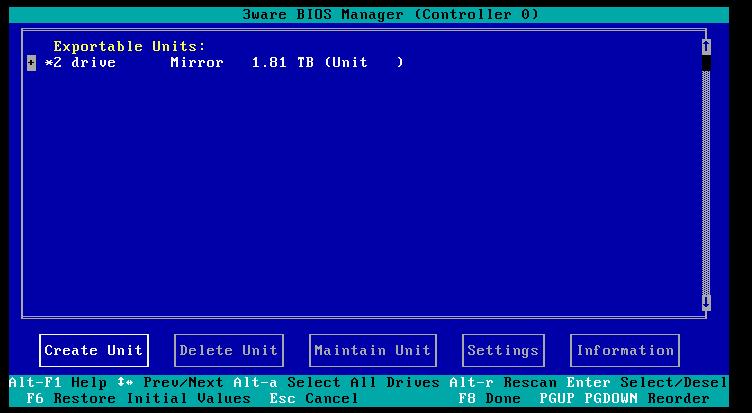Viewport: 752px width, 413px height.
Task: Click the Prev/Next hint text
Action: coord(184,382)
